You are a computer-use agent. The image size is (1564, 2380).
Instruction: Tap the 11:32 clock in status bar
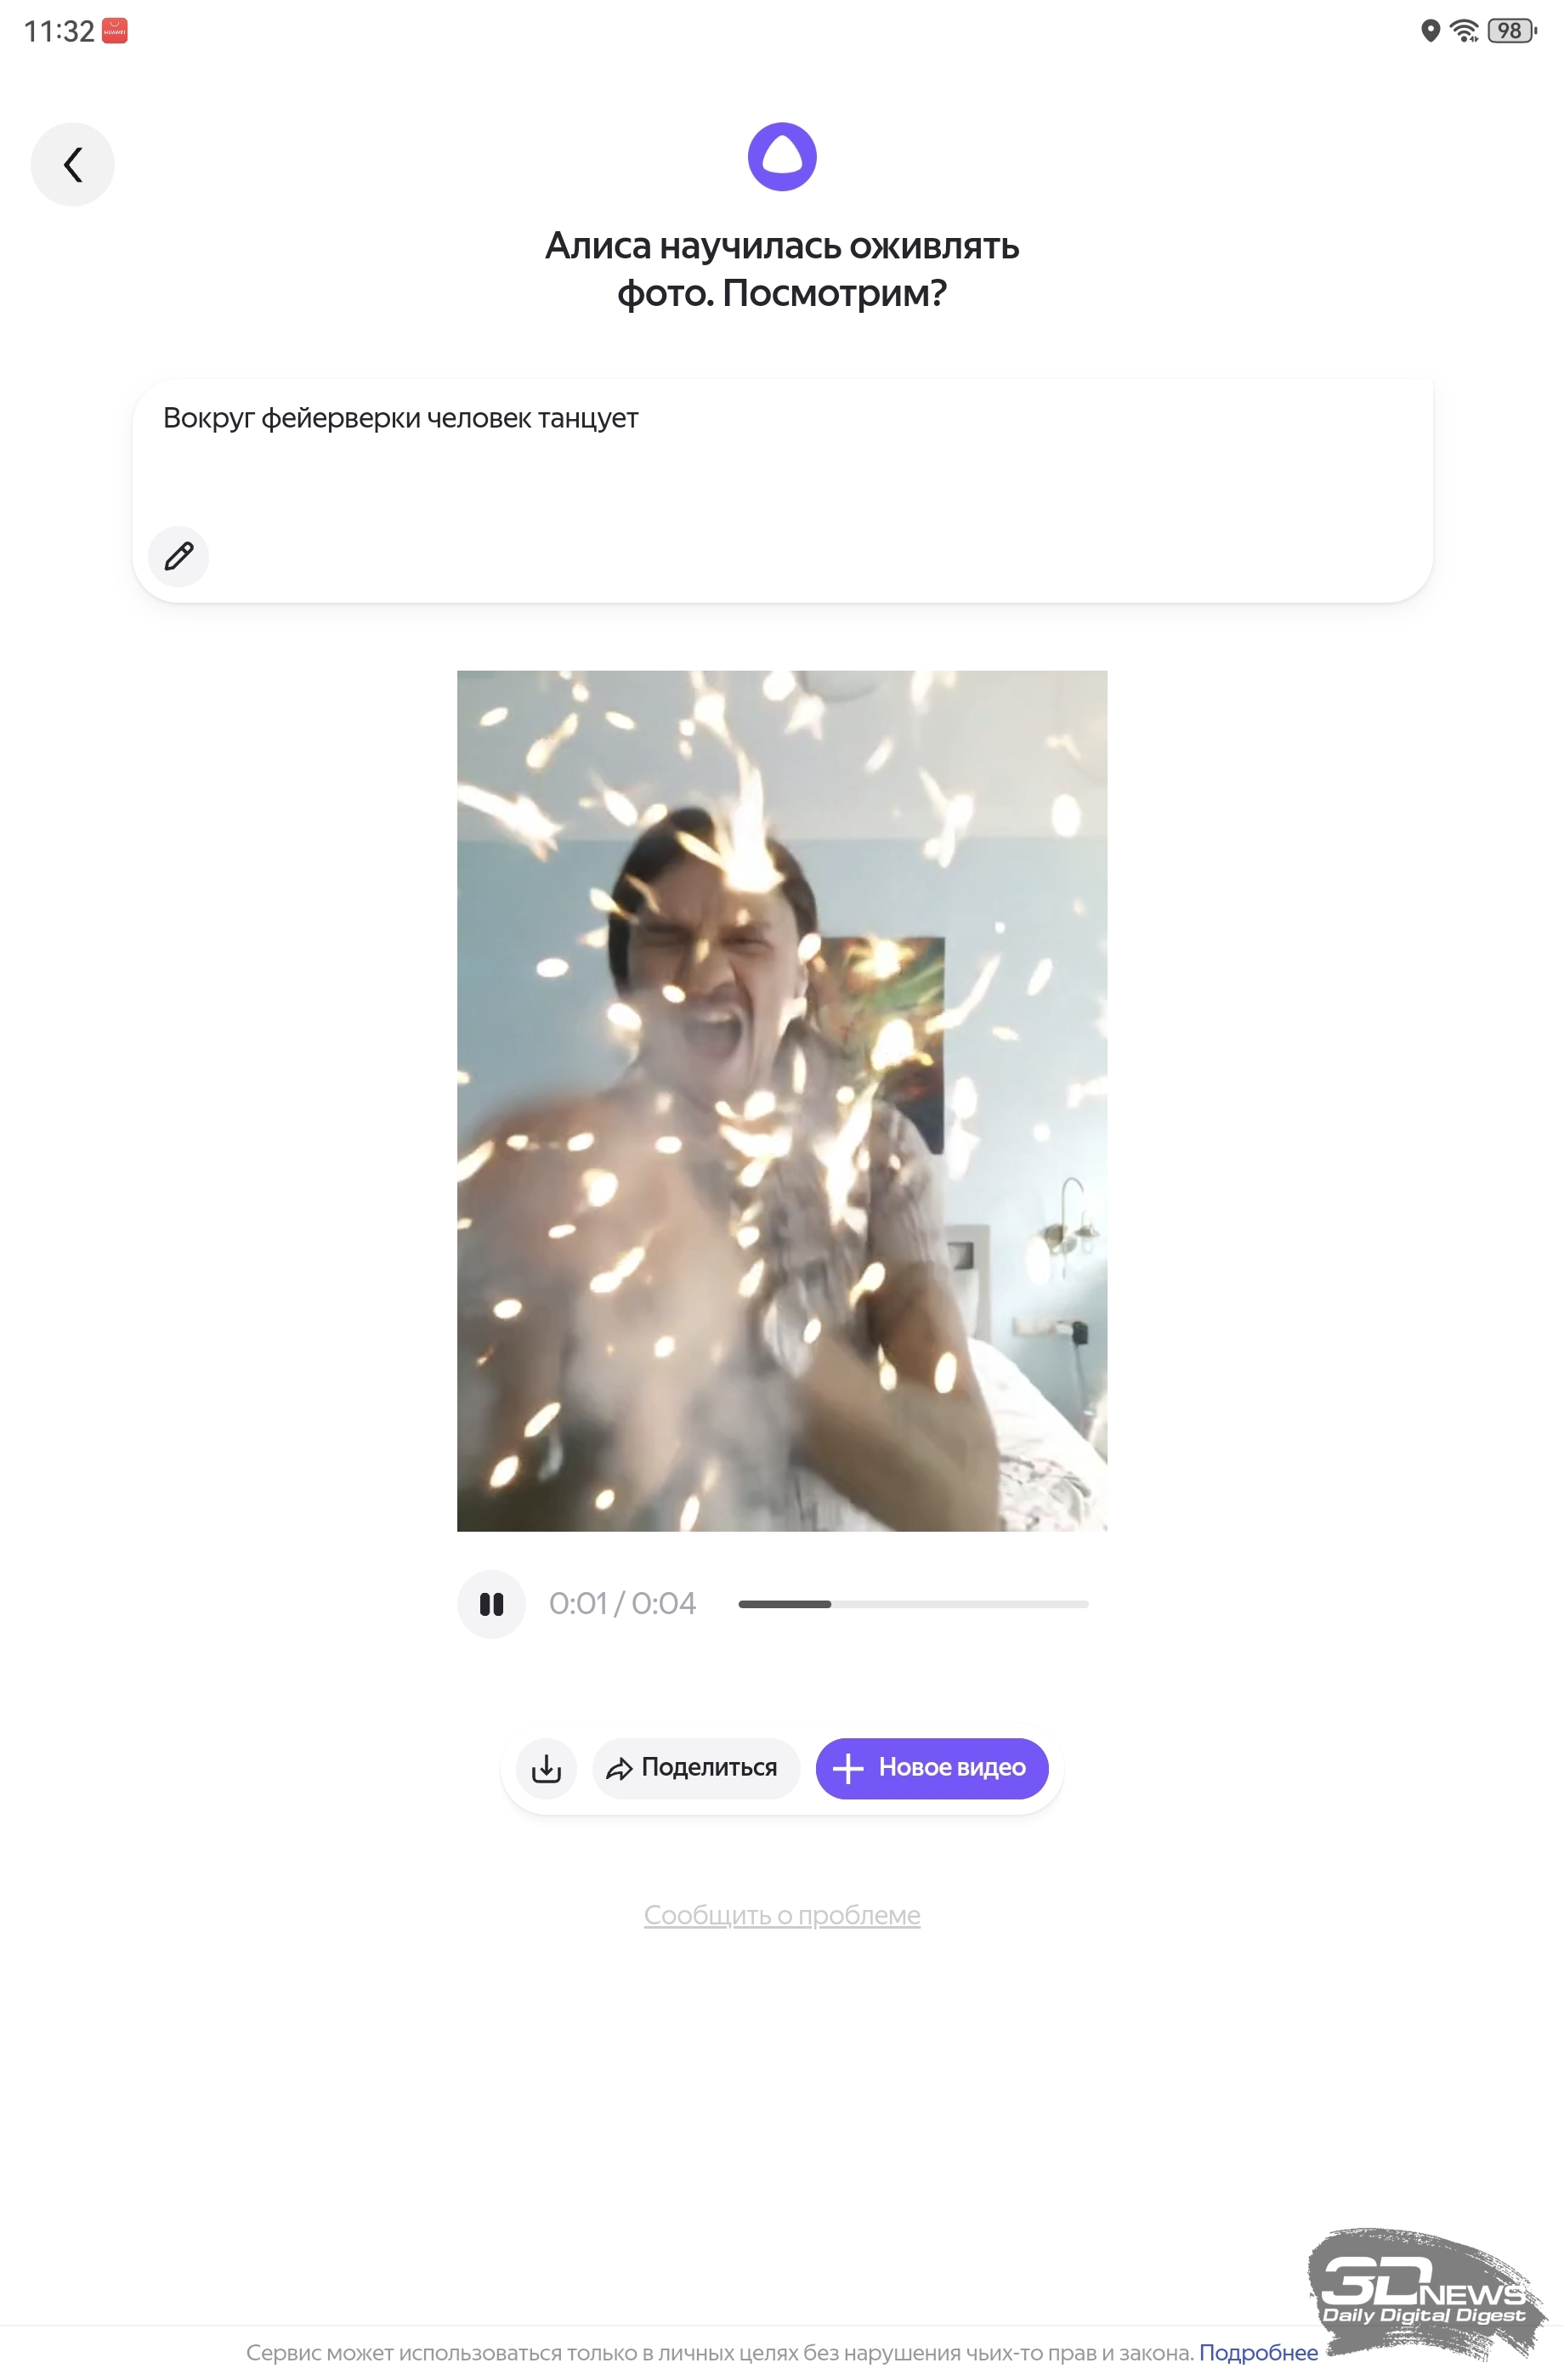coord(58,31)
